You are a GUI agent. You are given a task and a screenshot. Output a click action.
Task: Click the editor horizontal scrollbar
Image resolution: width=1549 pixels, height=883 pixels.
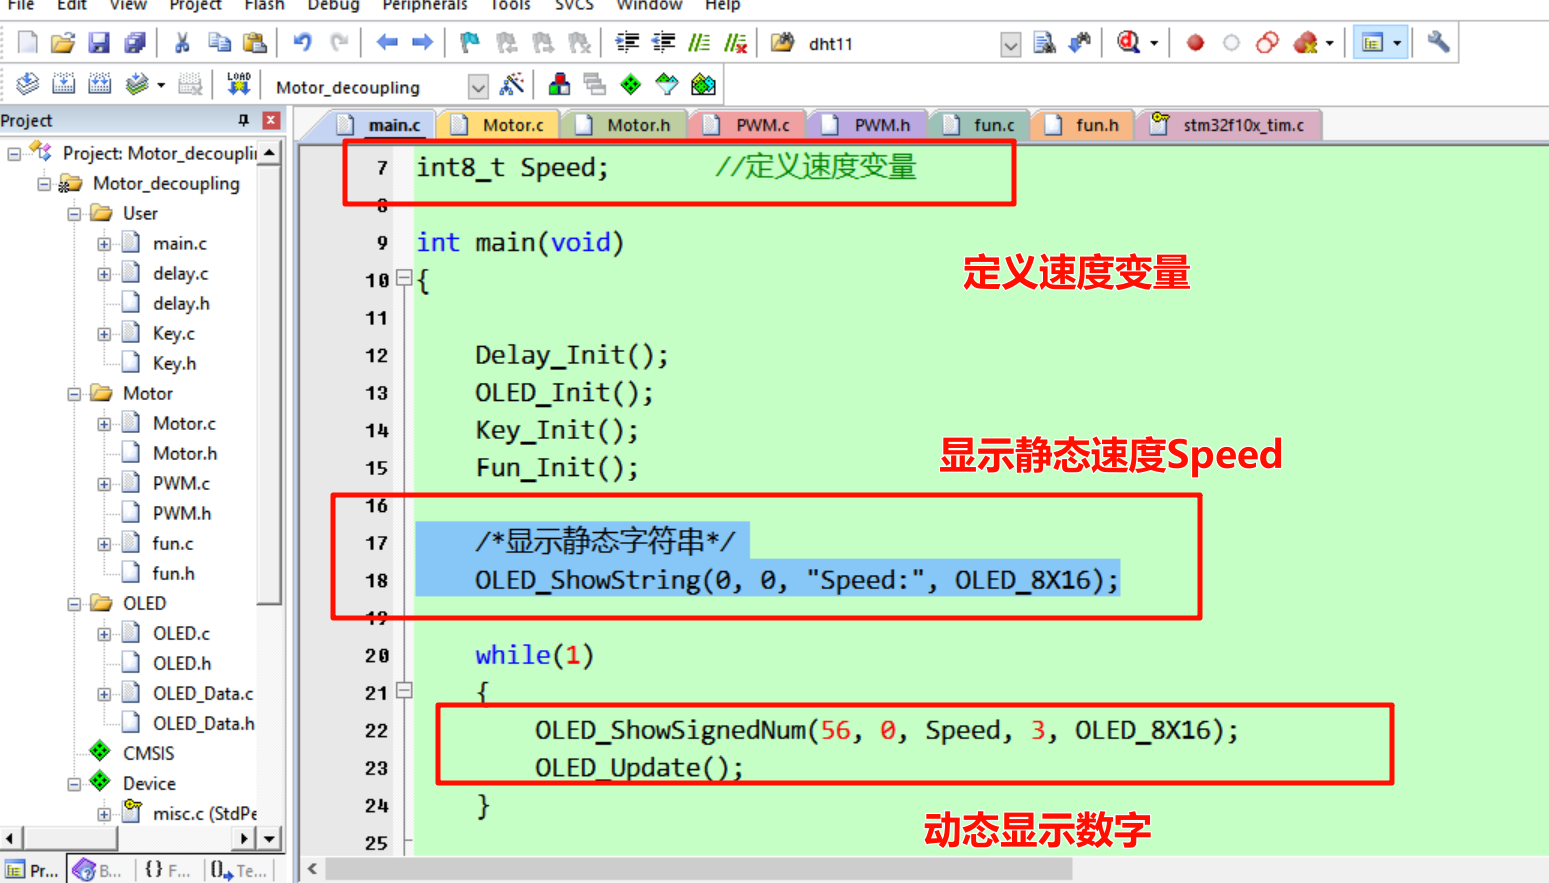coord(698,869)
